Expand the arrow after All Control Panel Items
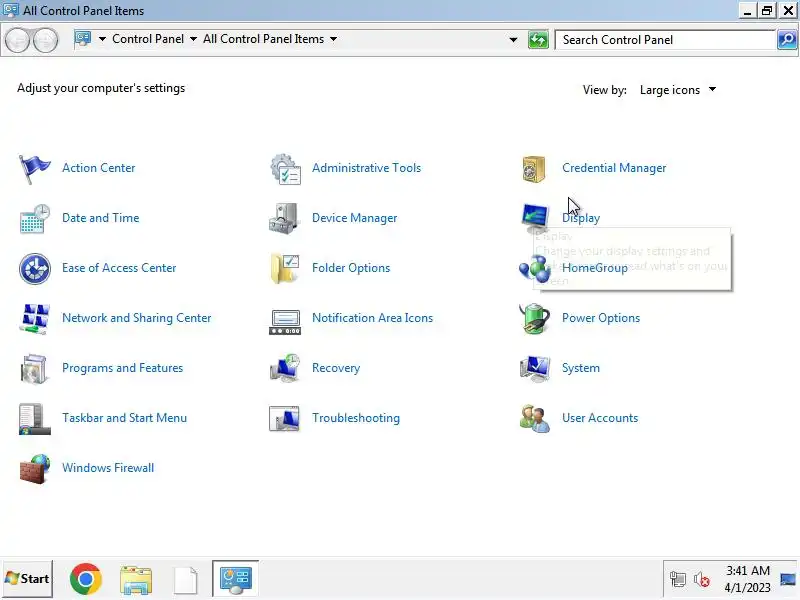 (333, 39)
